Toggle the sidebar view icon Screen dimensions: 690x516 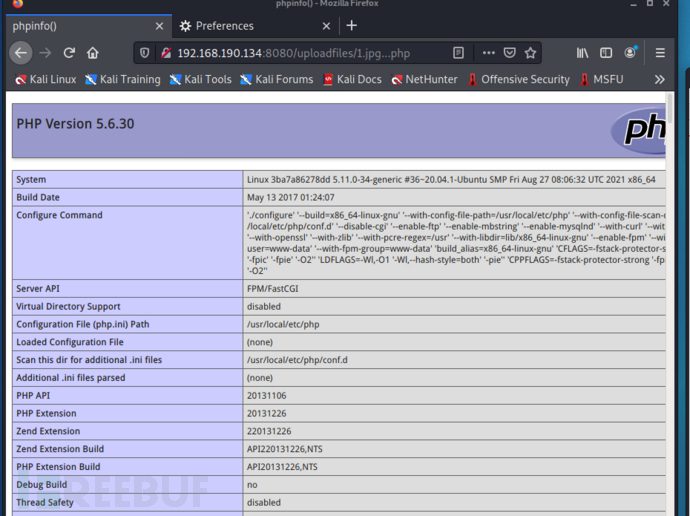606,53
